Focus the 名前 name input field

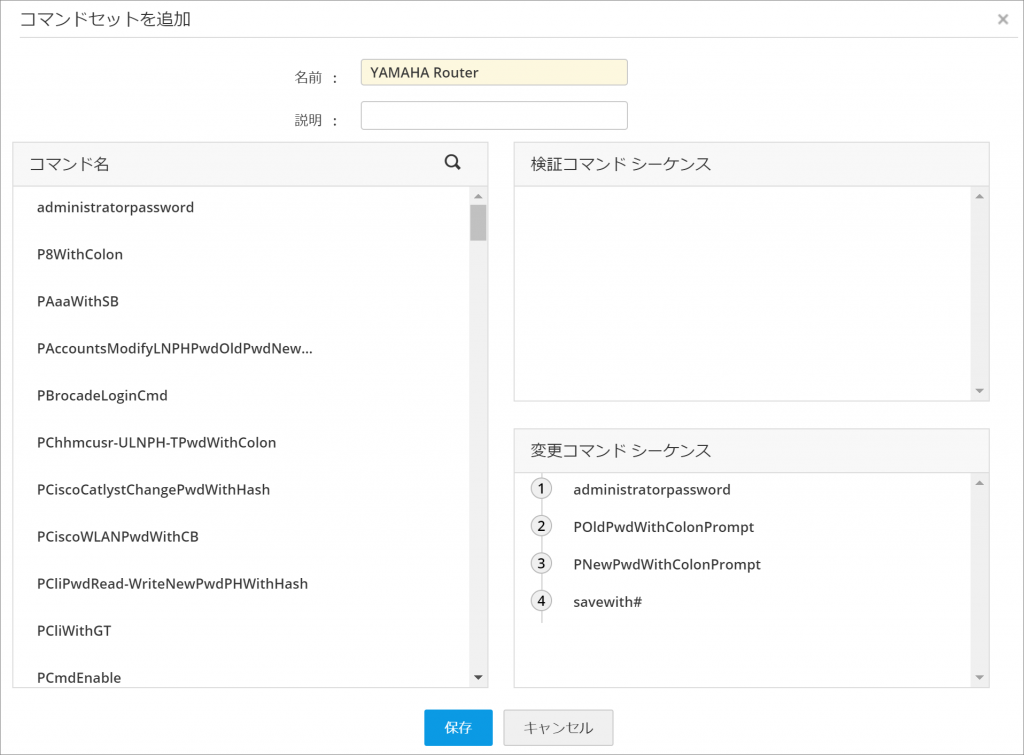[494, 73]
